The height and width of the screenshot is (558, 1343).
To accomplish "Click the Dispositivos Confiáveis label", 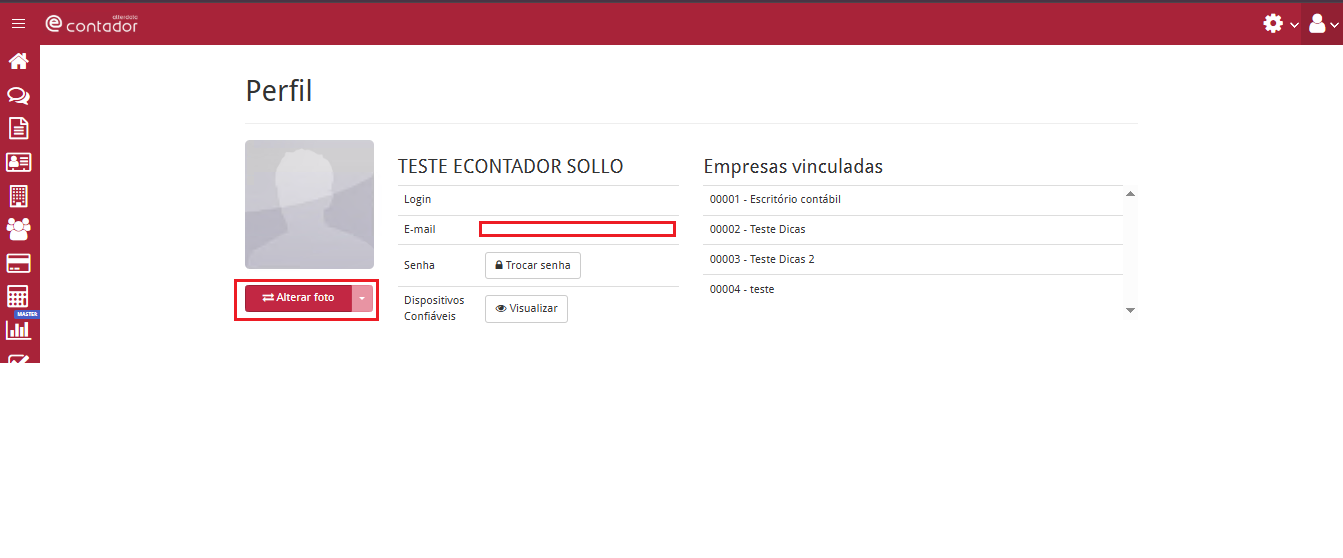I will click(434, 308).
